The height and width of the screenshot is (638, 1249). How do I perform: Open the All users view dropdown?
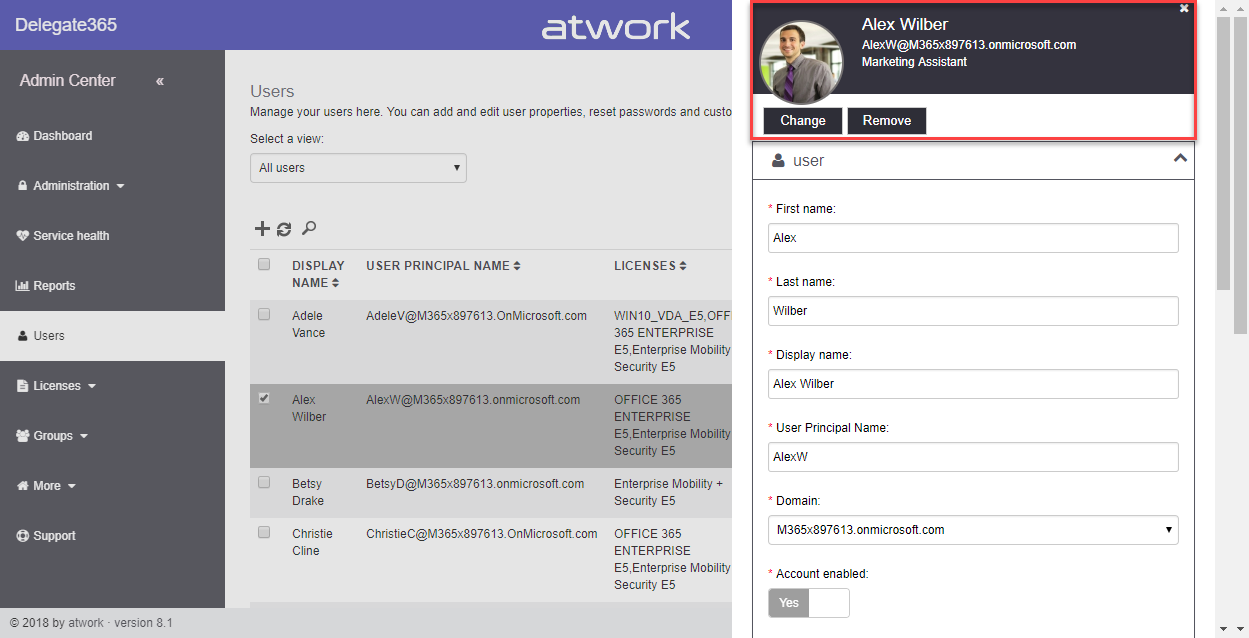point(358,168)
